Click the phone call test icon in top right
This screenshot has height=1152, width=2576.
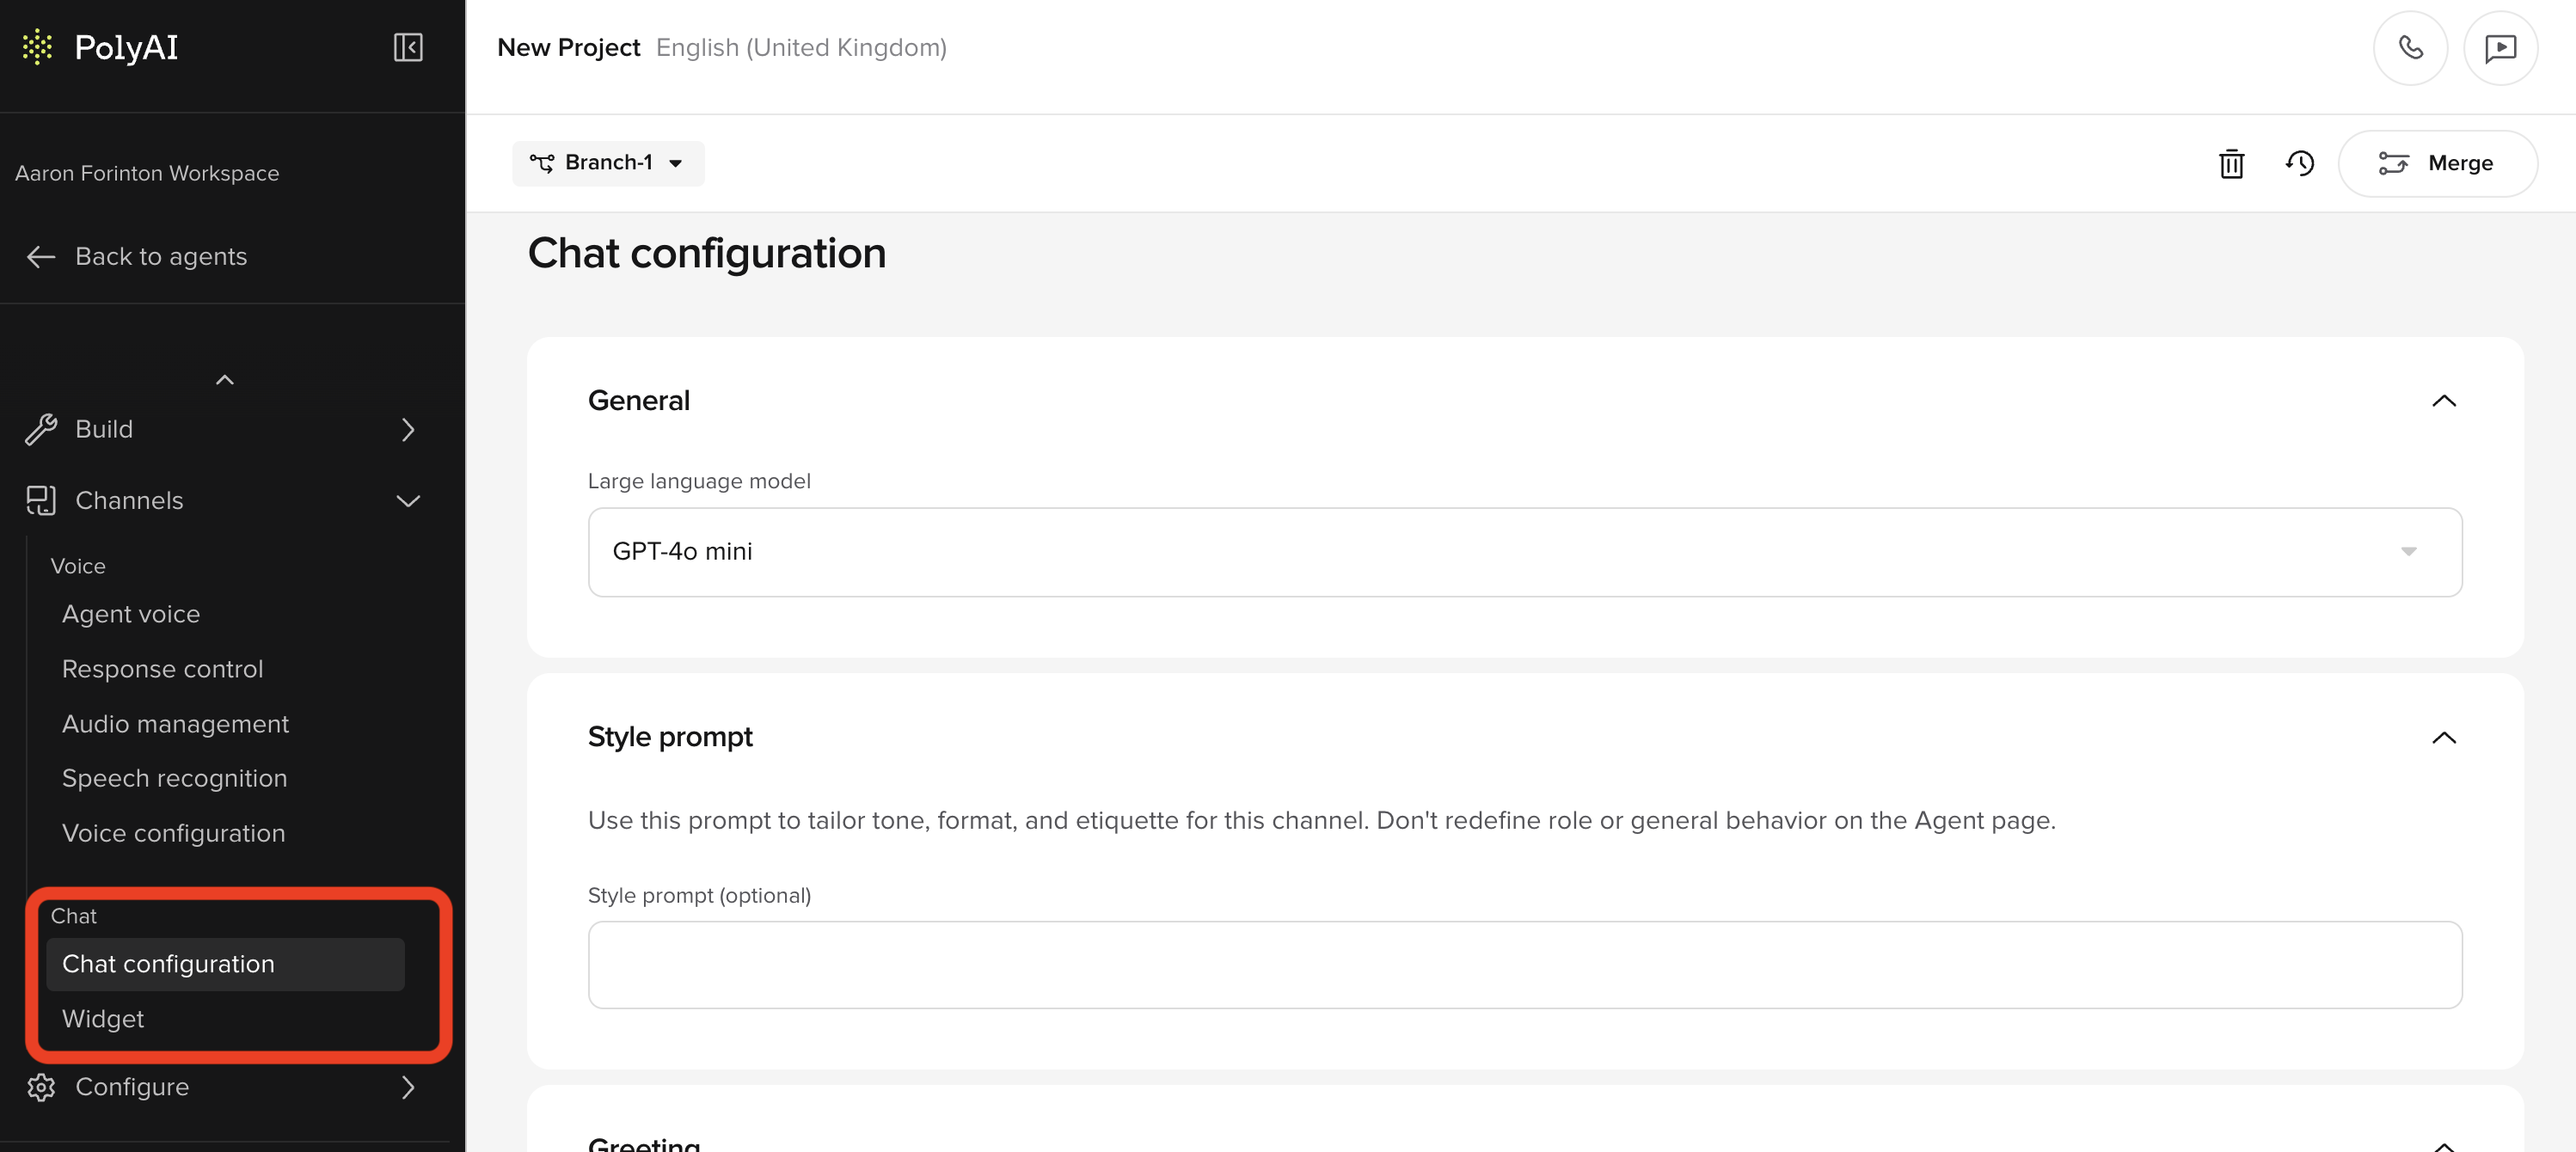point(2410,47)
